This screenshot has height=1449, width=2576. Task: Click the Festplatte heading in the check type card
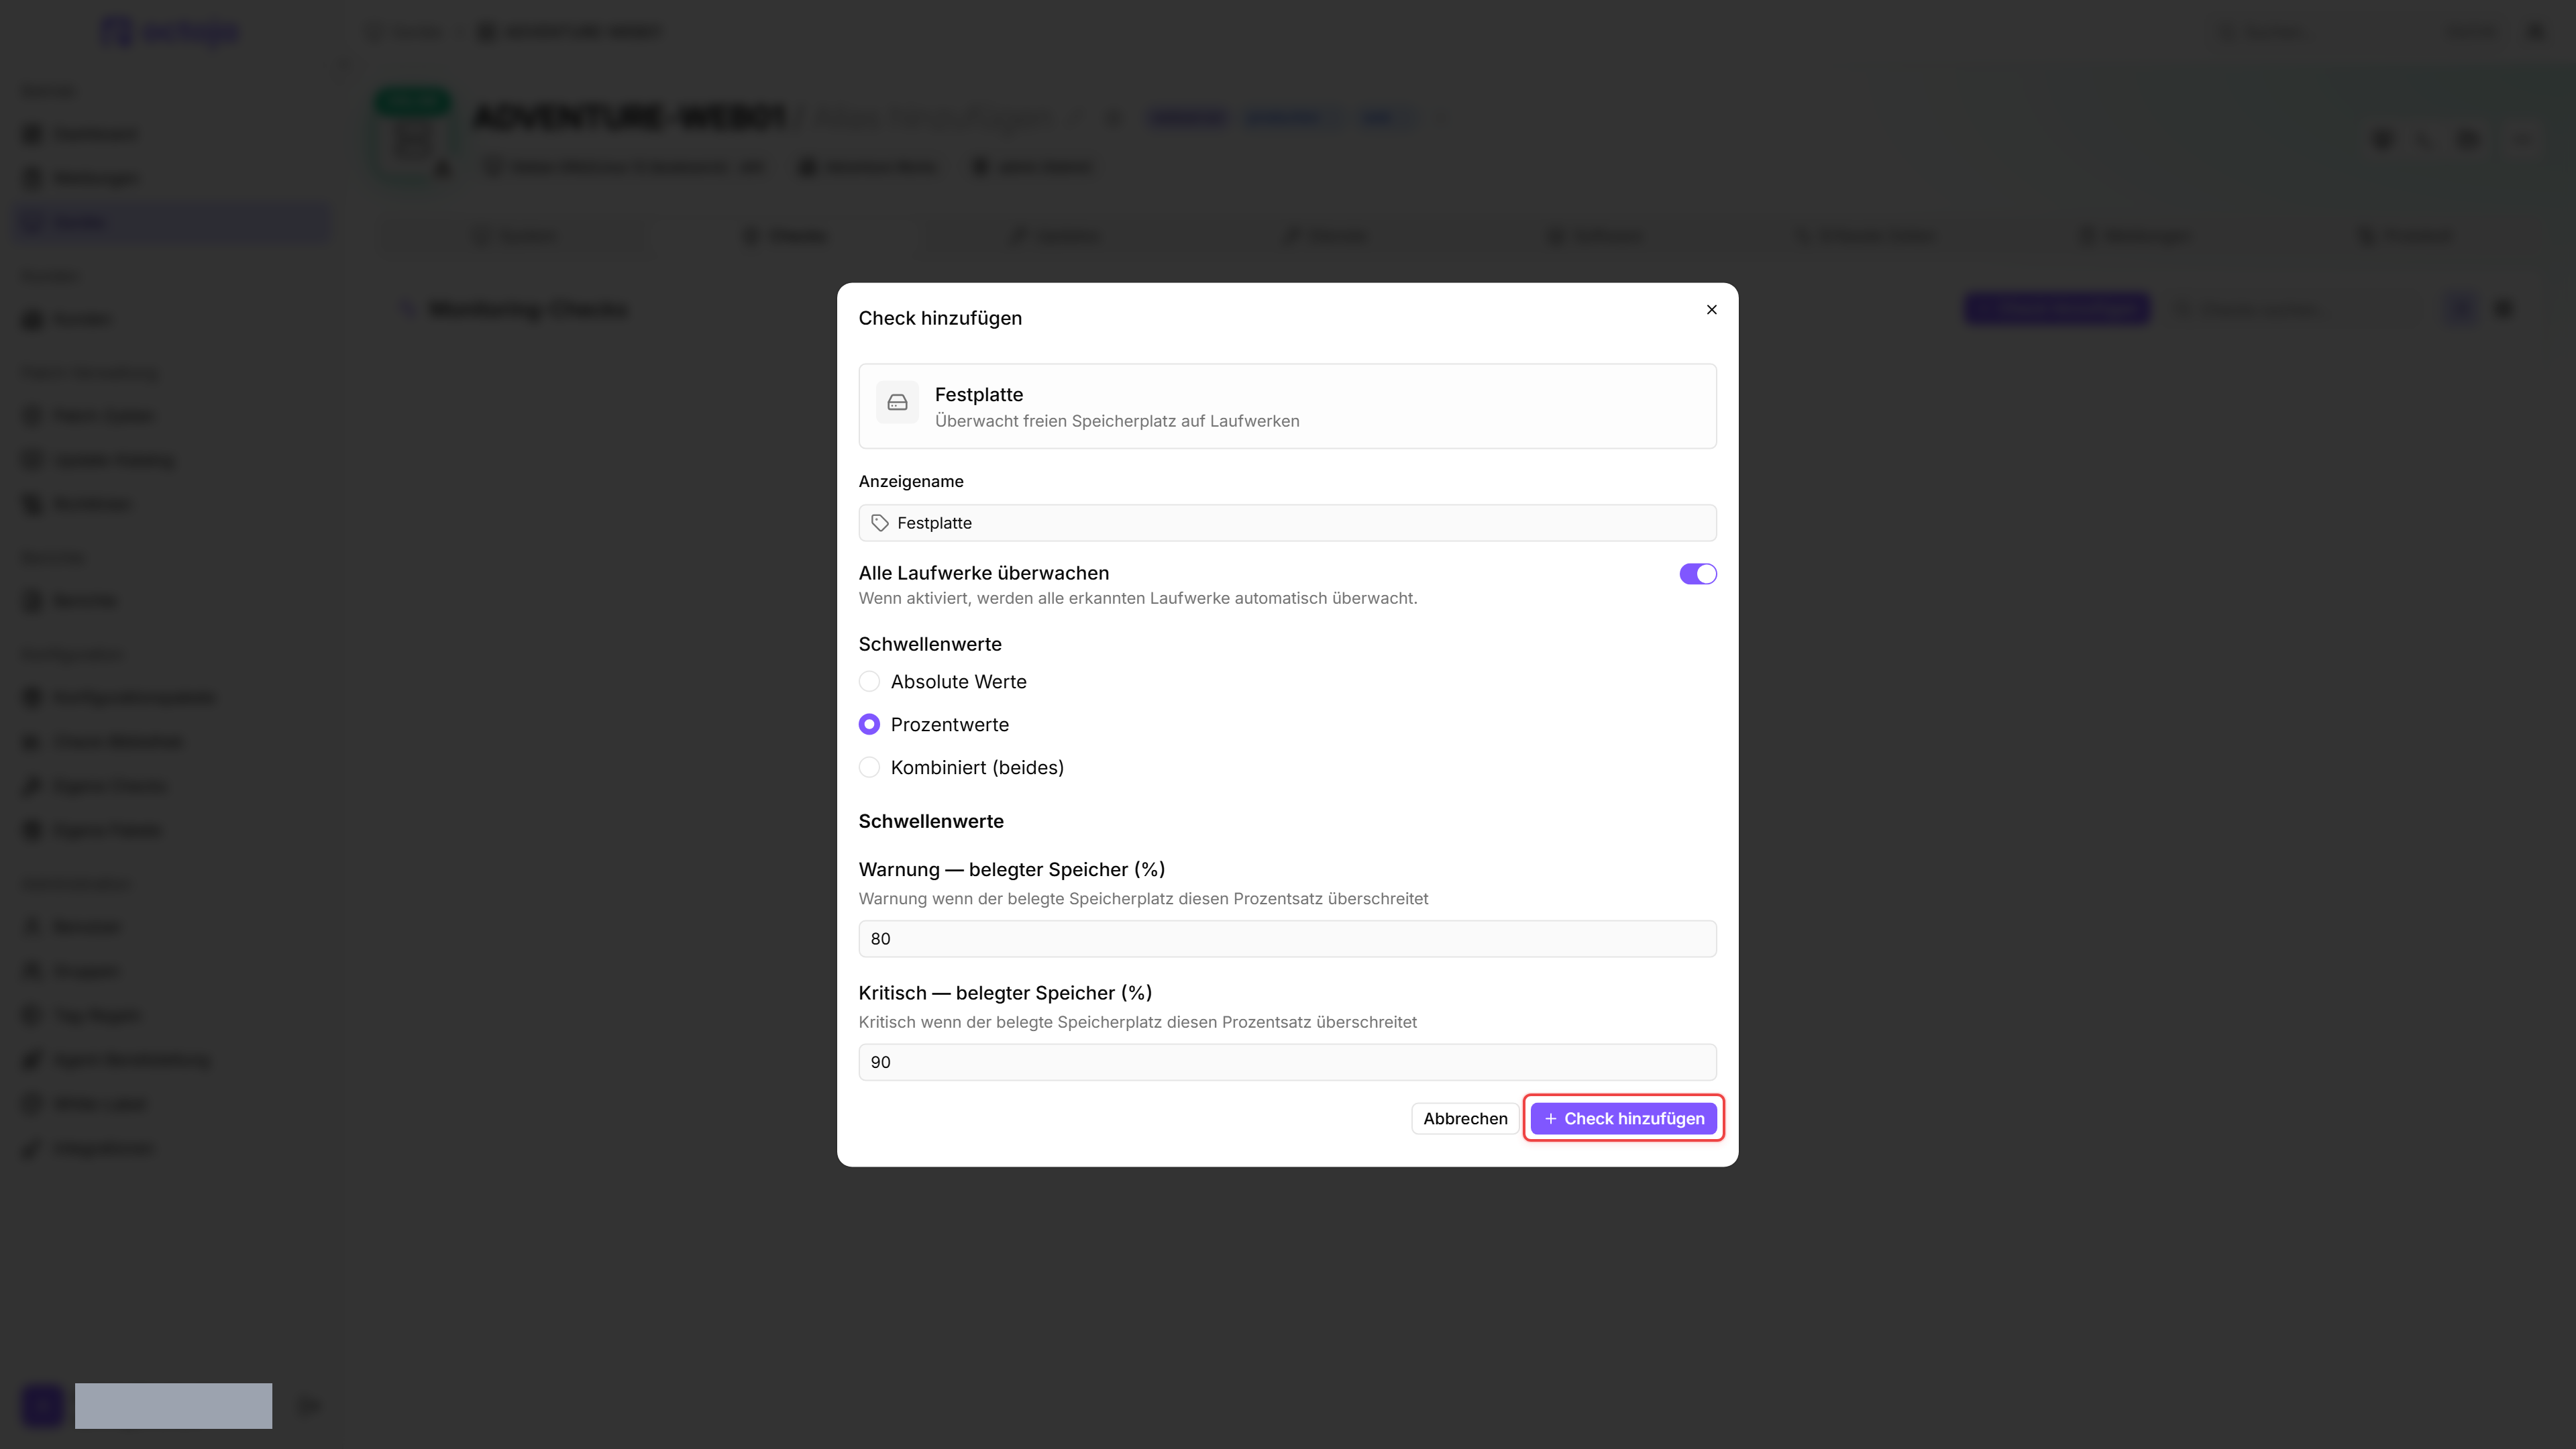click(x=978, y=395)
